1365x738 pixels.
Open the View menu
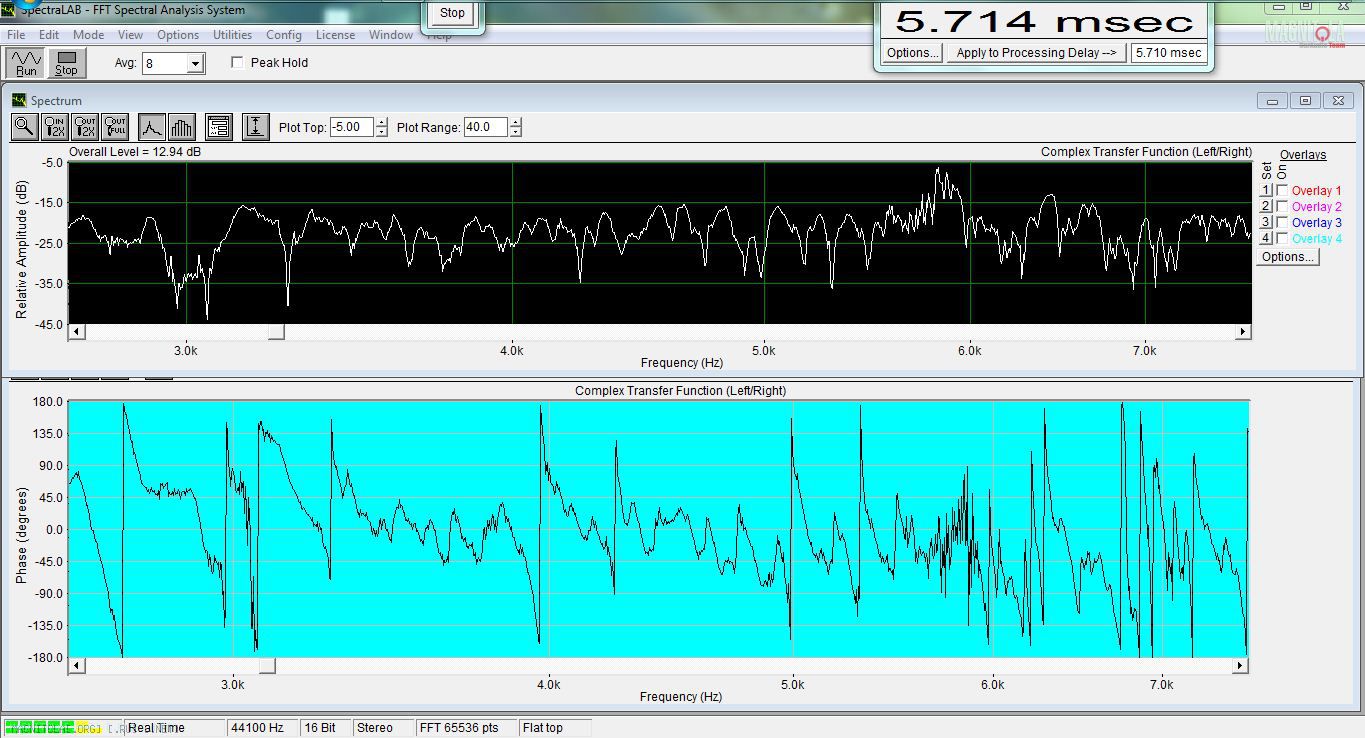coord(130,34)
